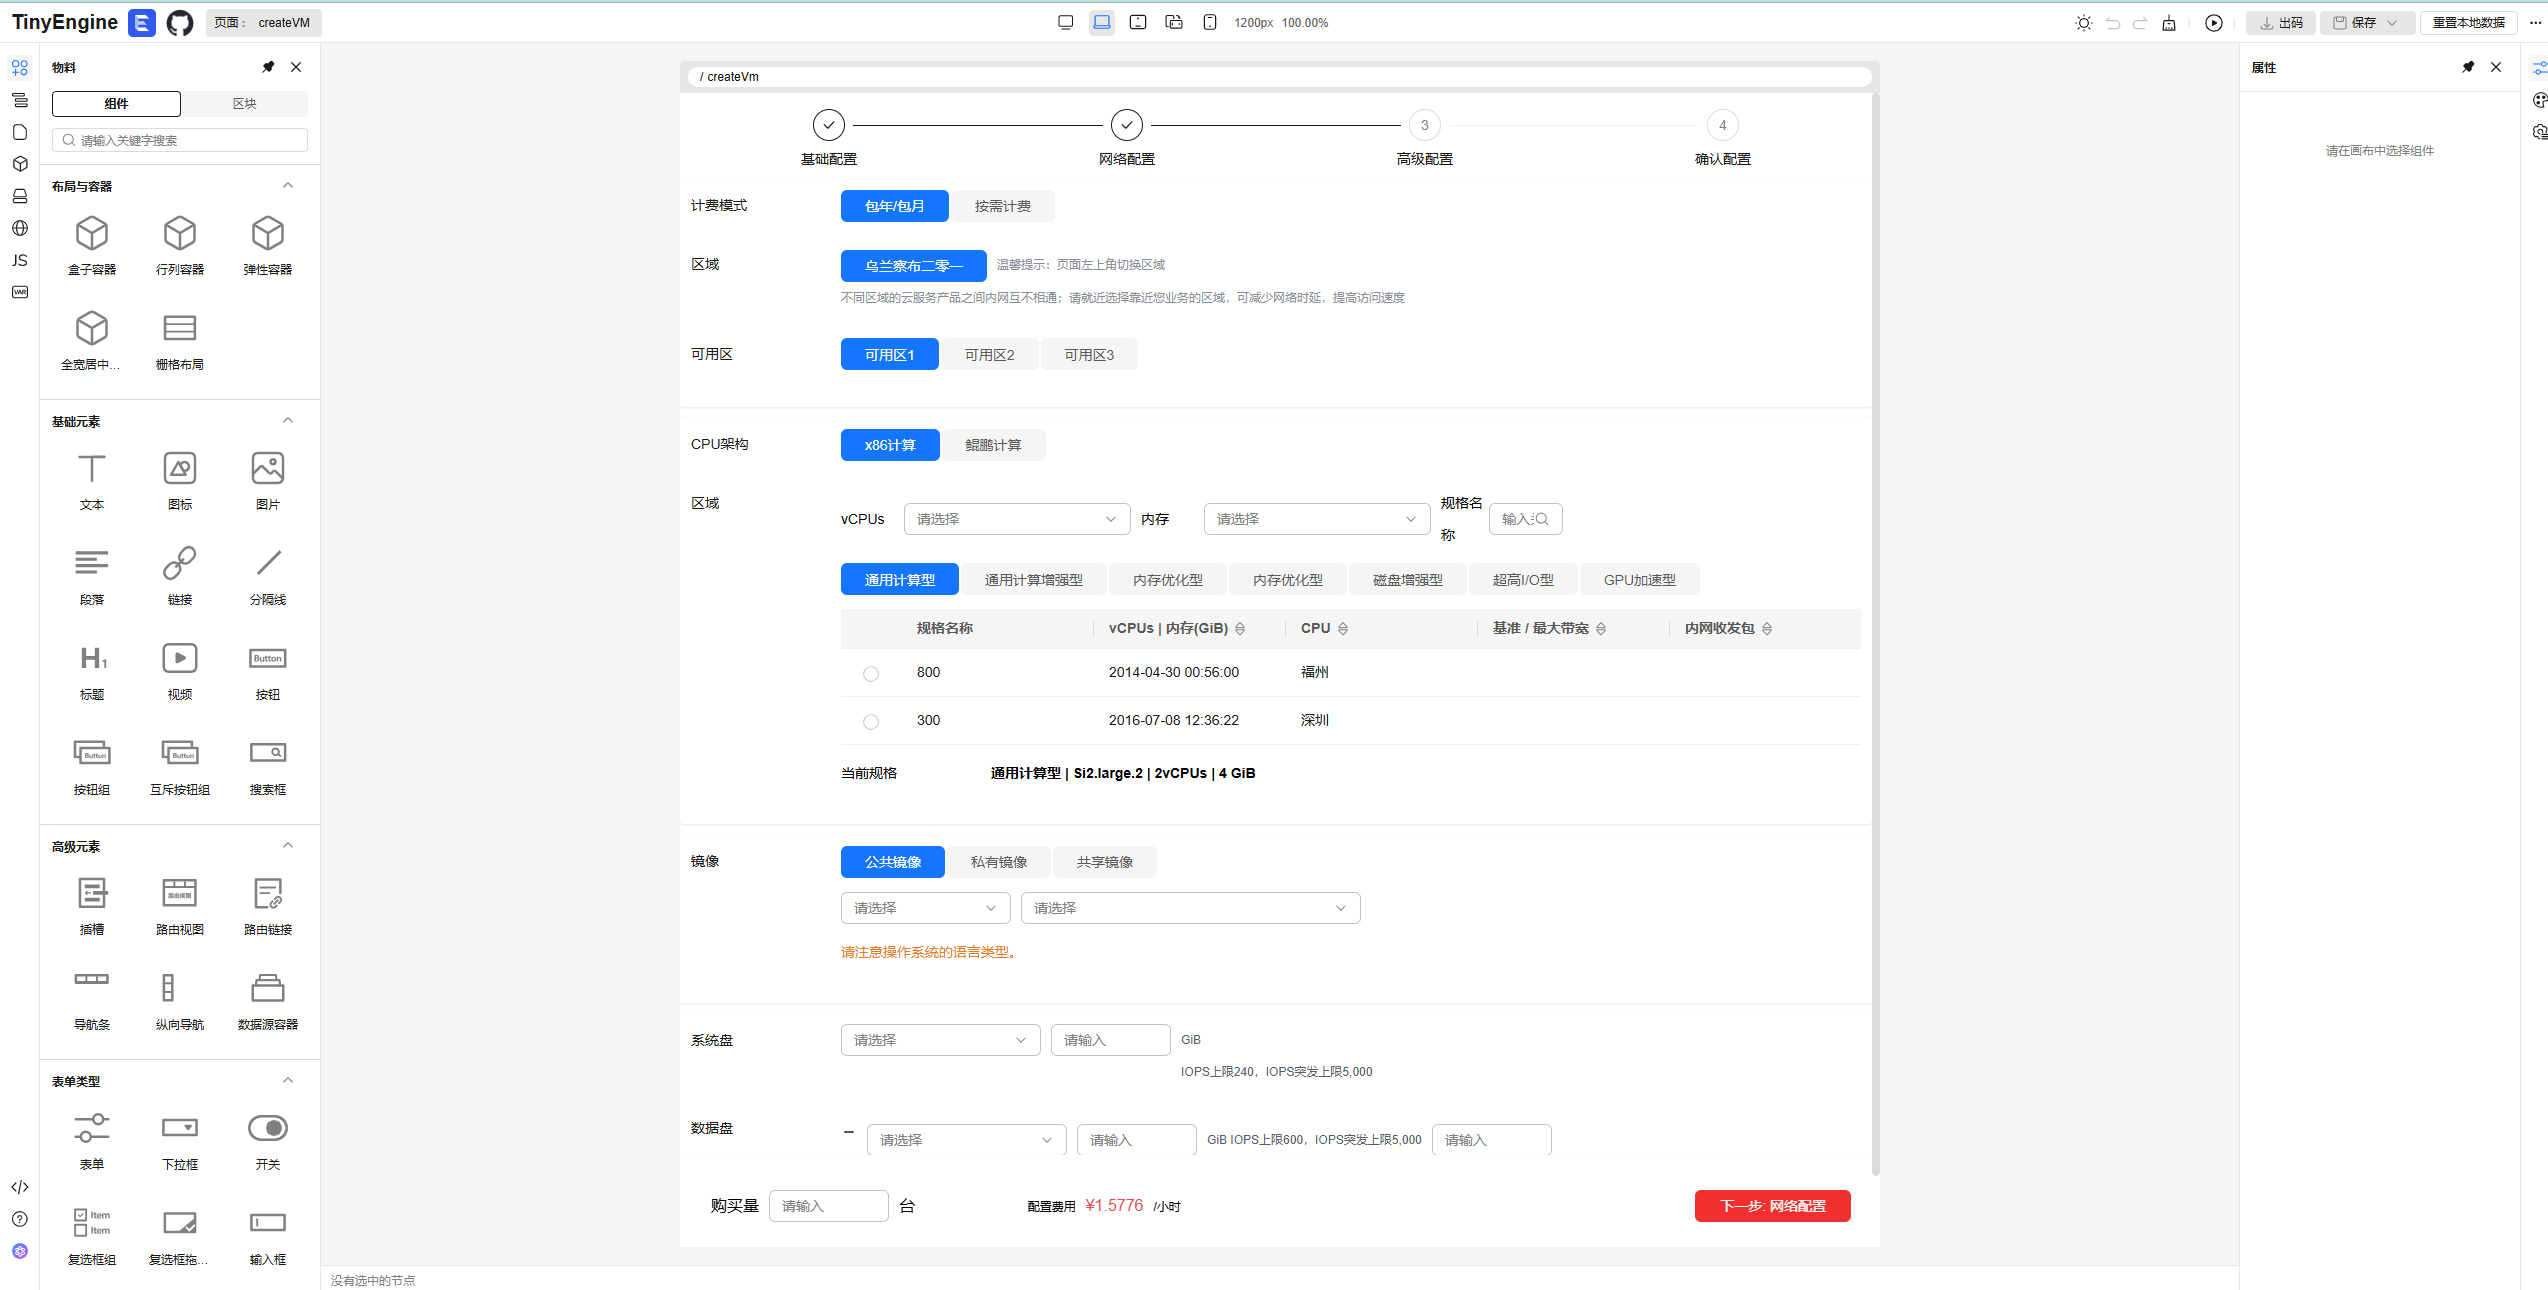Open the JS panel in left sidebar
Viewport: 2548px width, 1290px height.
tap(19, 260)
